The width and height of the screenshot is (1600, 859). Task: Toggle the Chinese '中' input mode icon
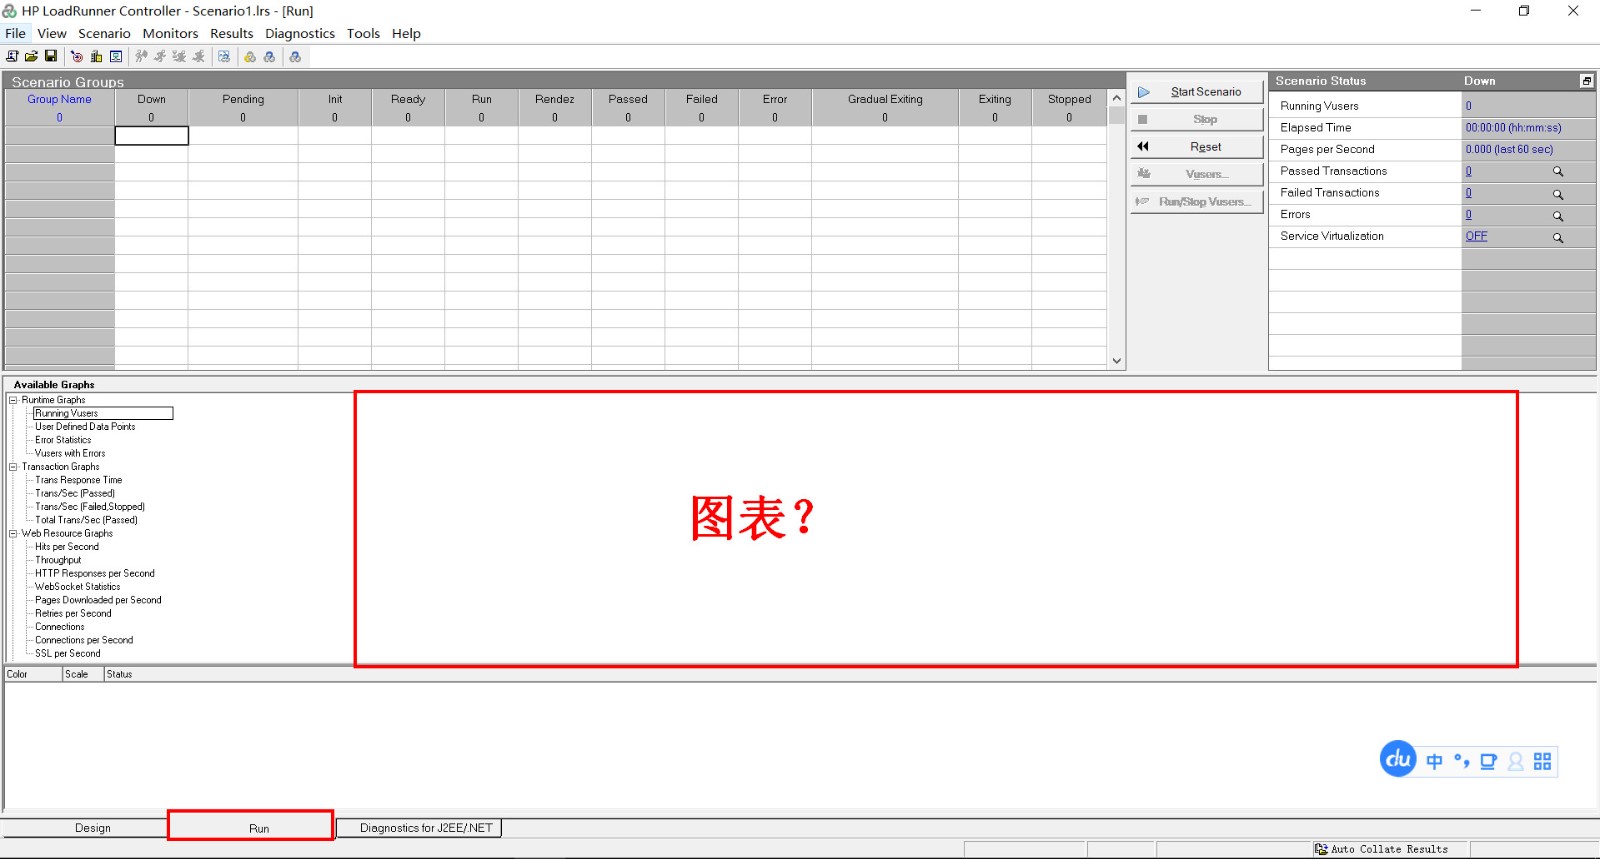[x=1434, y=762]
